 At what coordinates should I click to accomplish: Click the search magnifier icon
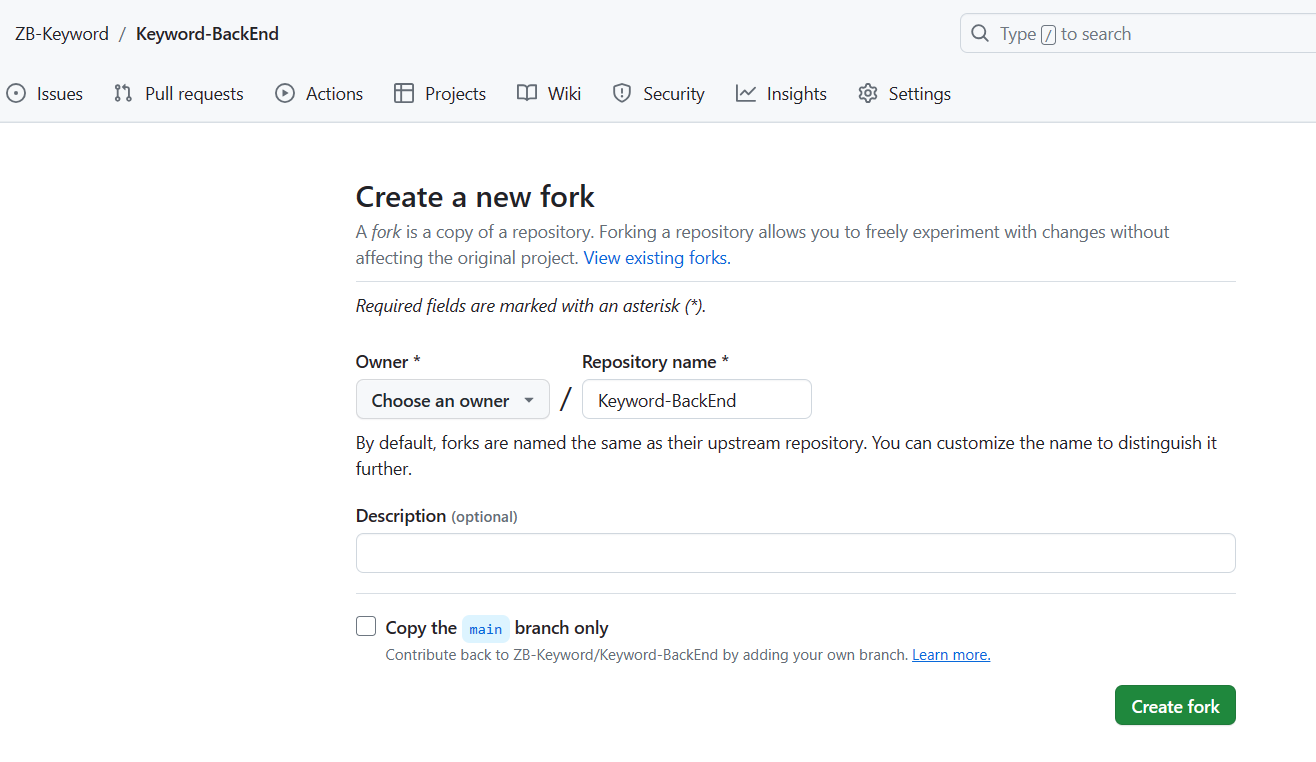[980, 33]
